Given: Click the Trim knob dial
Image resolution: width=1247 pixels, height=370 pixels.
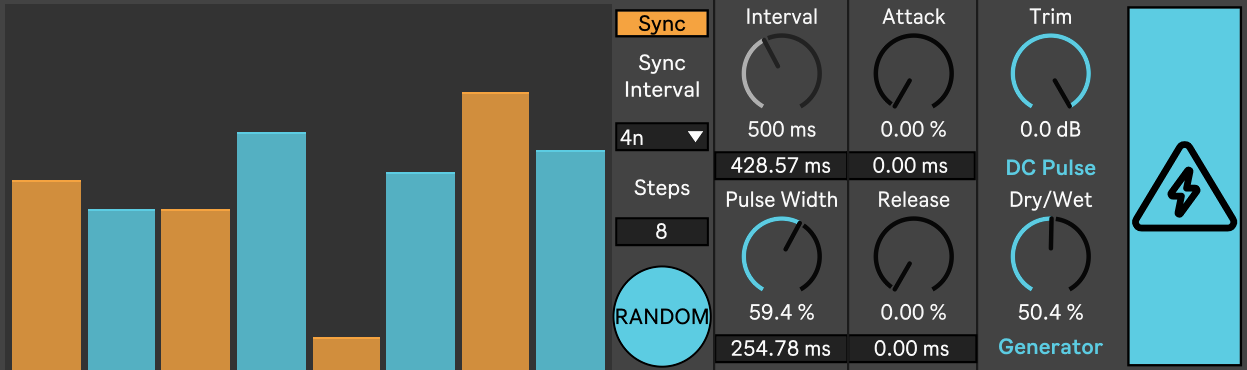Looking at the screenshot, I should pos(1050,71).
